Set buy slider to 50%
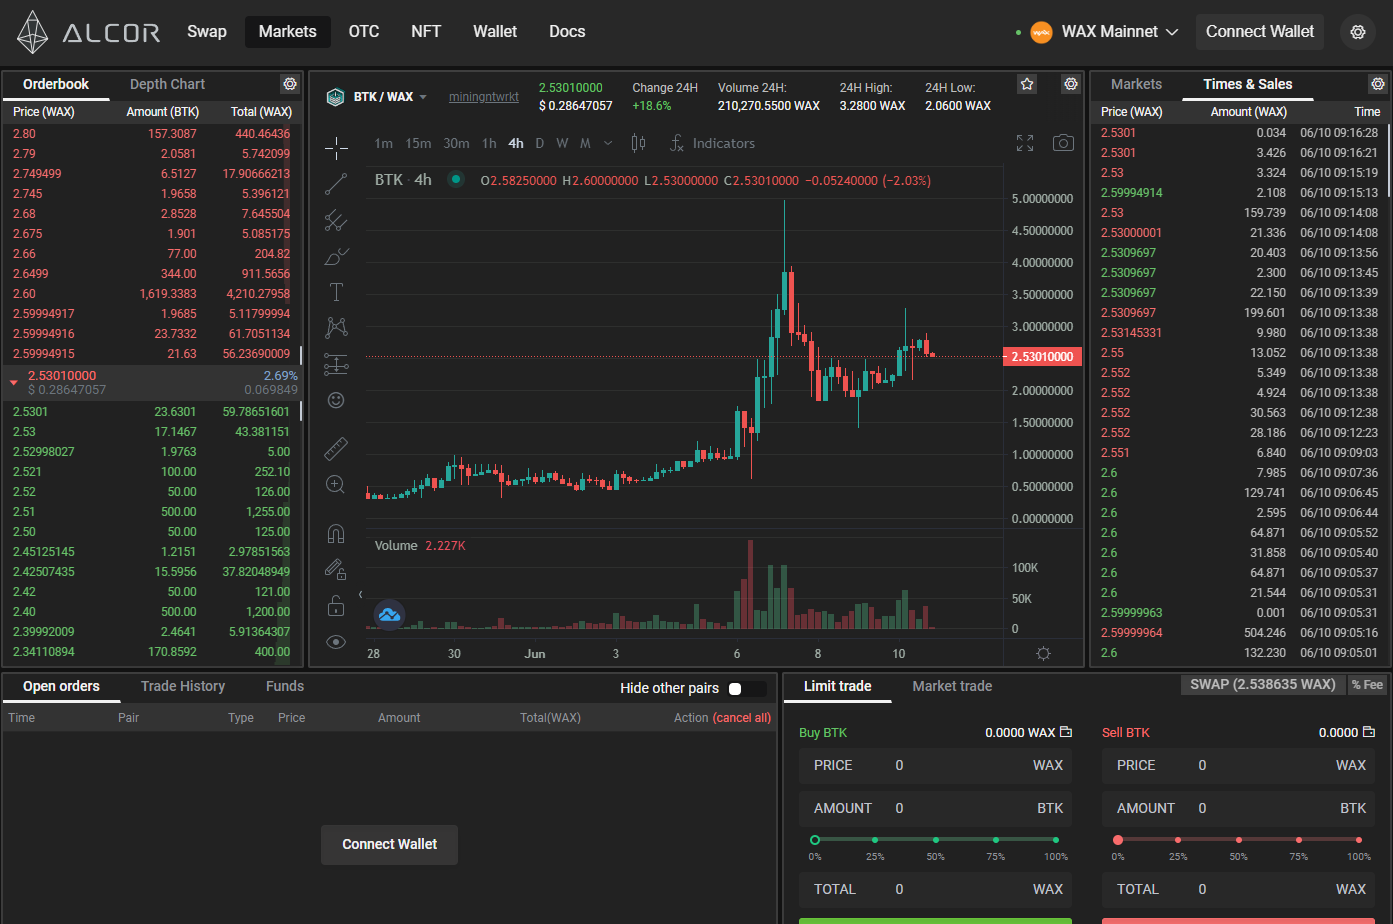 pos(936,840)
